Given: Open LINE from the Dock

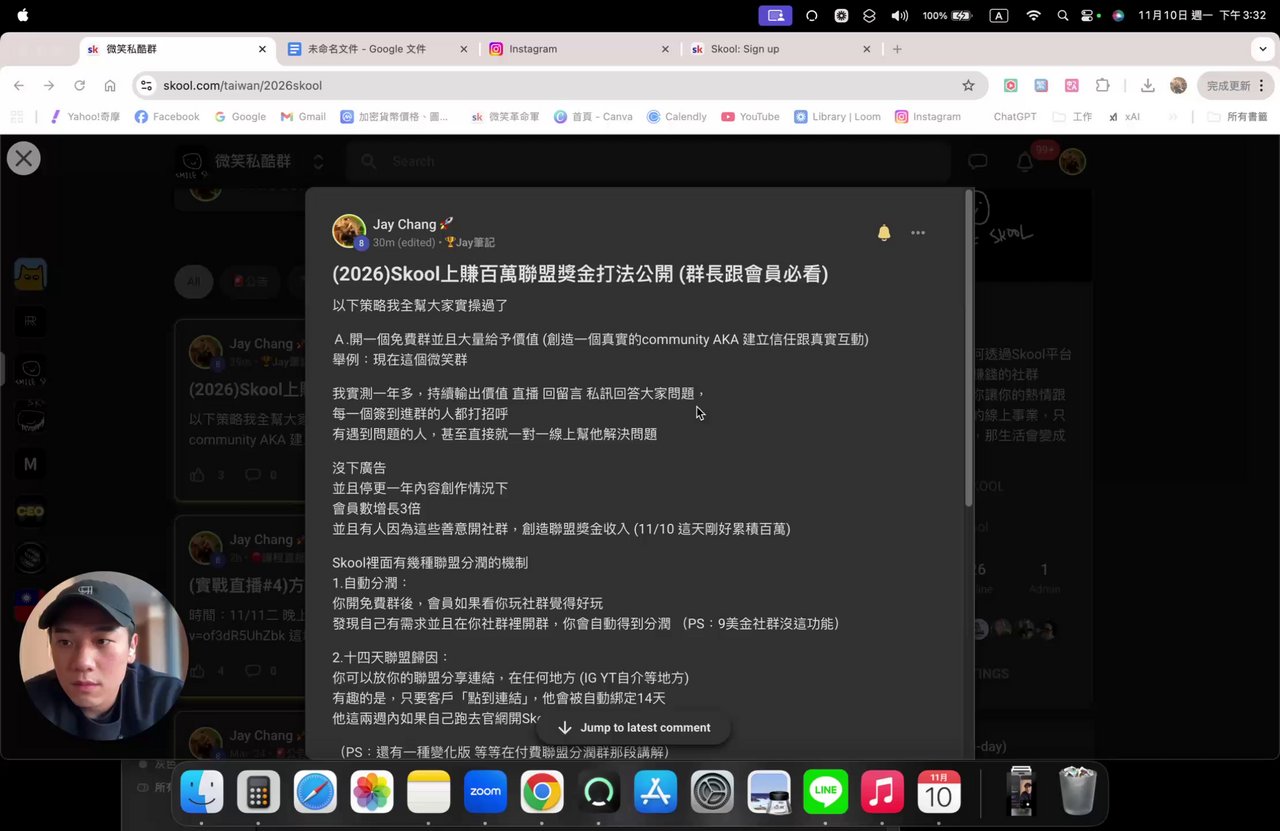Looking at the screenshot, I should 825,793.
